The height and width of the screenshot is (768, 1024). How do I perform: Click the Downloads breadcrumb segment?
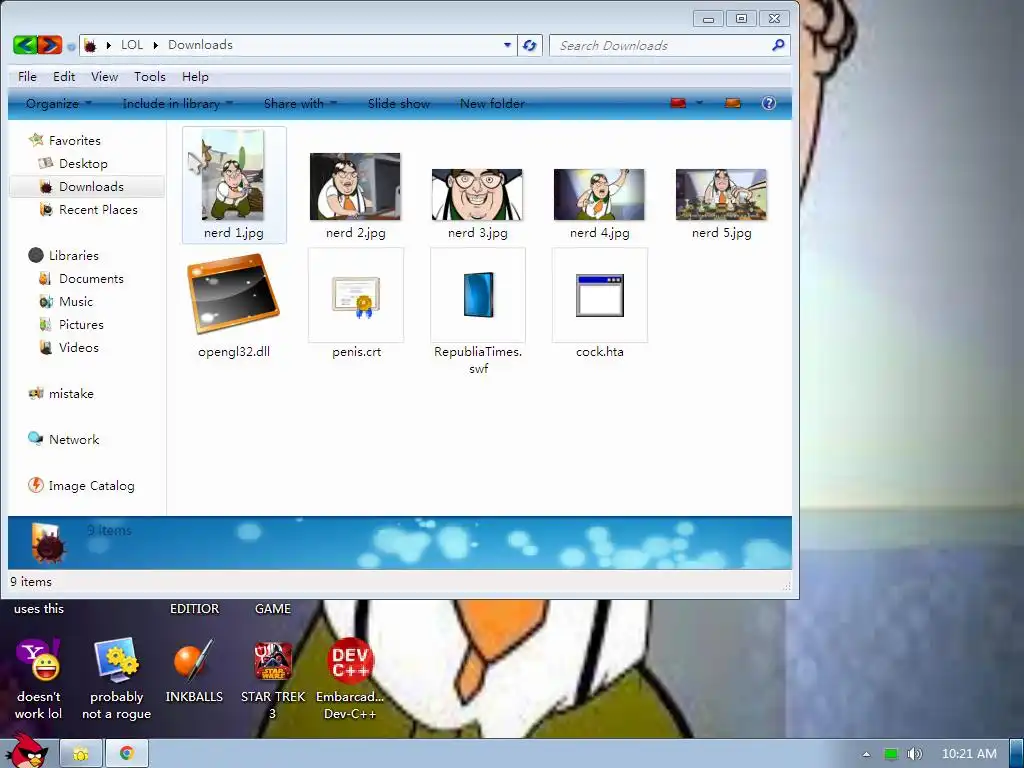[200, 45]
